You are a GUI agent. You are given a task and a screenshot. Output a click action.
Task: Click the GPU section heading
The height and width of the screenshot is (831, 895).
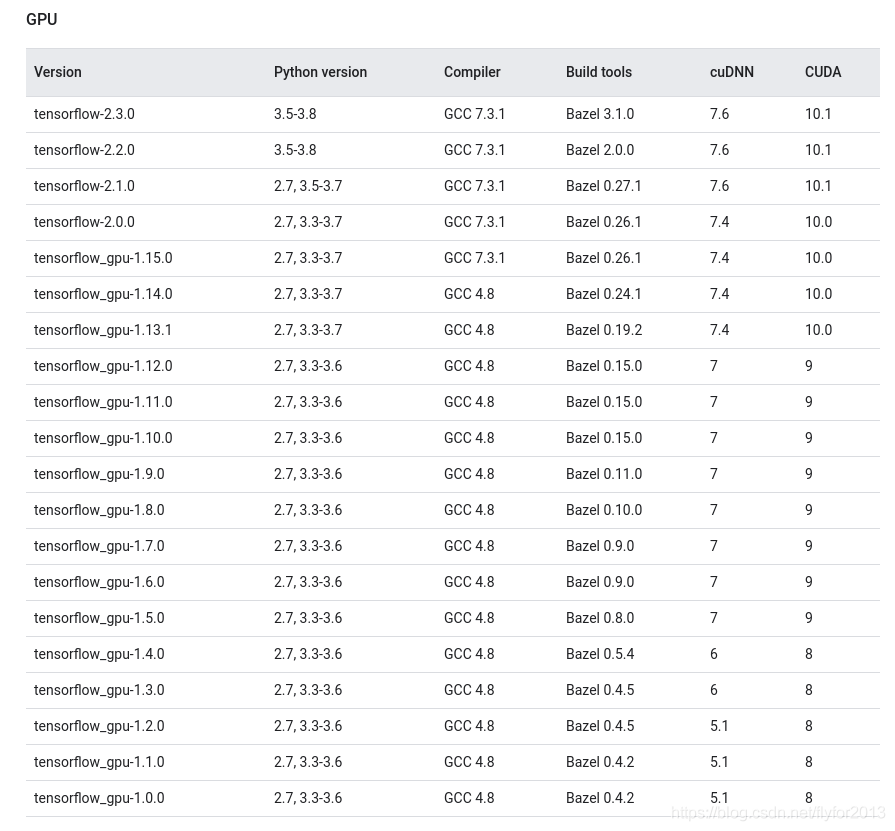pyautogui.click(x=42, y=19)
